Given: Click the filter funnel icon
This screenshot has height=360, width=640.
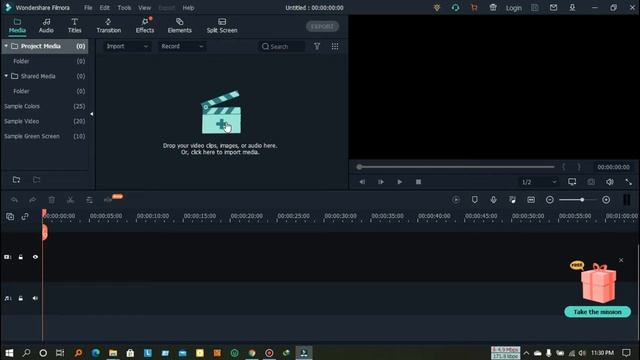Looking at the screenshot, I should pyautogui.click(x=317, y=47).
